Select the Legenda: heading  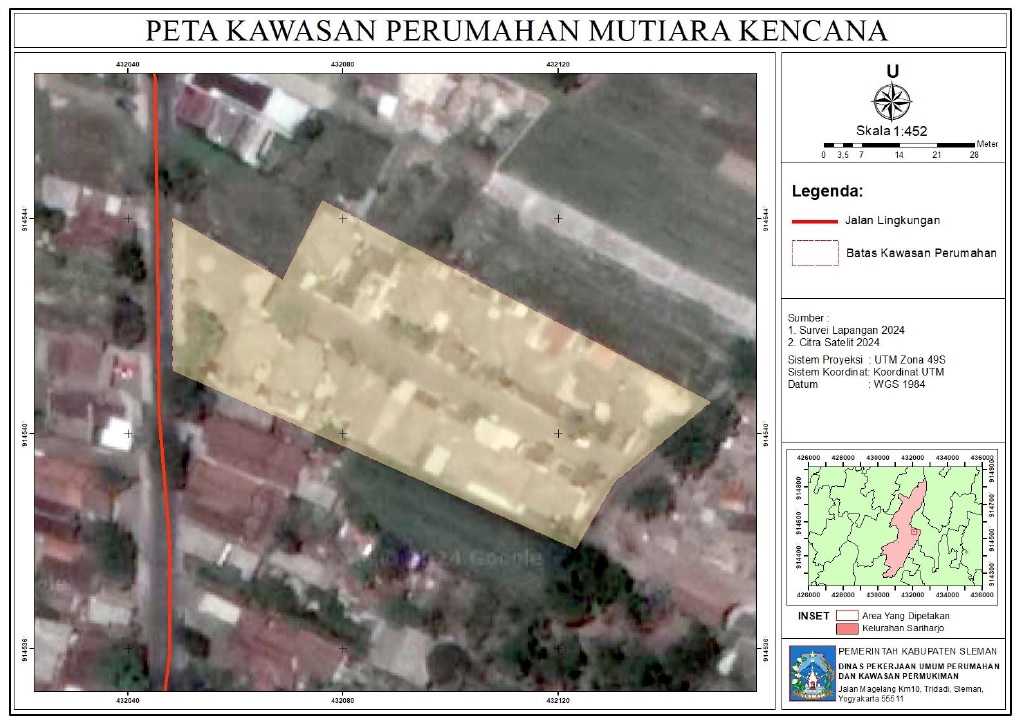click(827, 192)
